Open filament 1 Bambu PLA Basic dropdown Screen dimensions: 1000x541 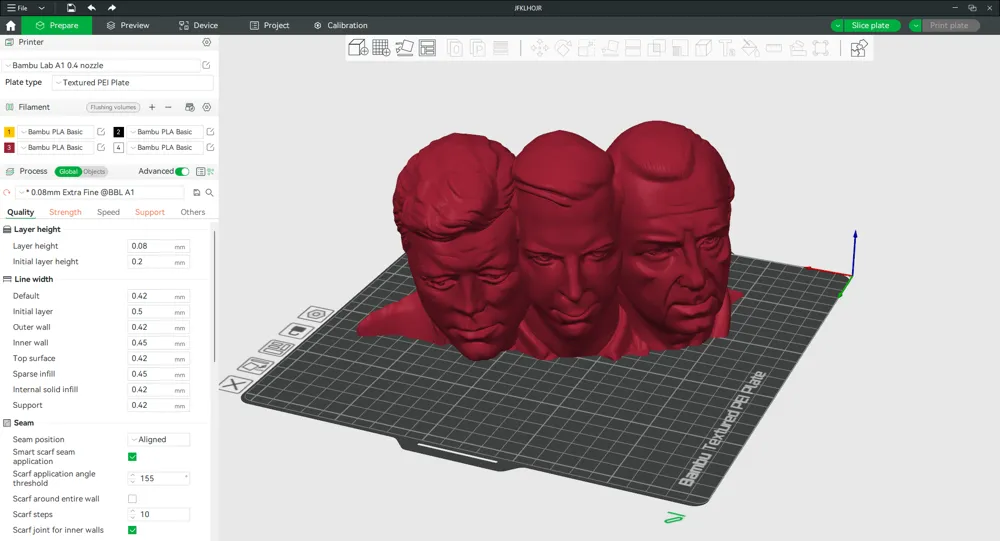pyautogui.click(x=55, y=131)
